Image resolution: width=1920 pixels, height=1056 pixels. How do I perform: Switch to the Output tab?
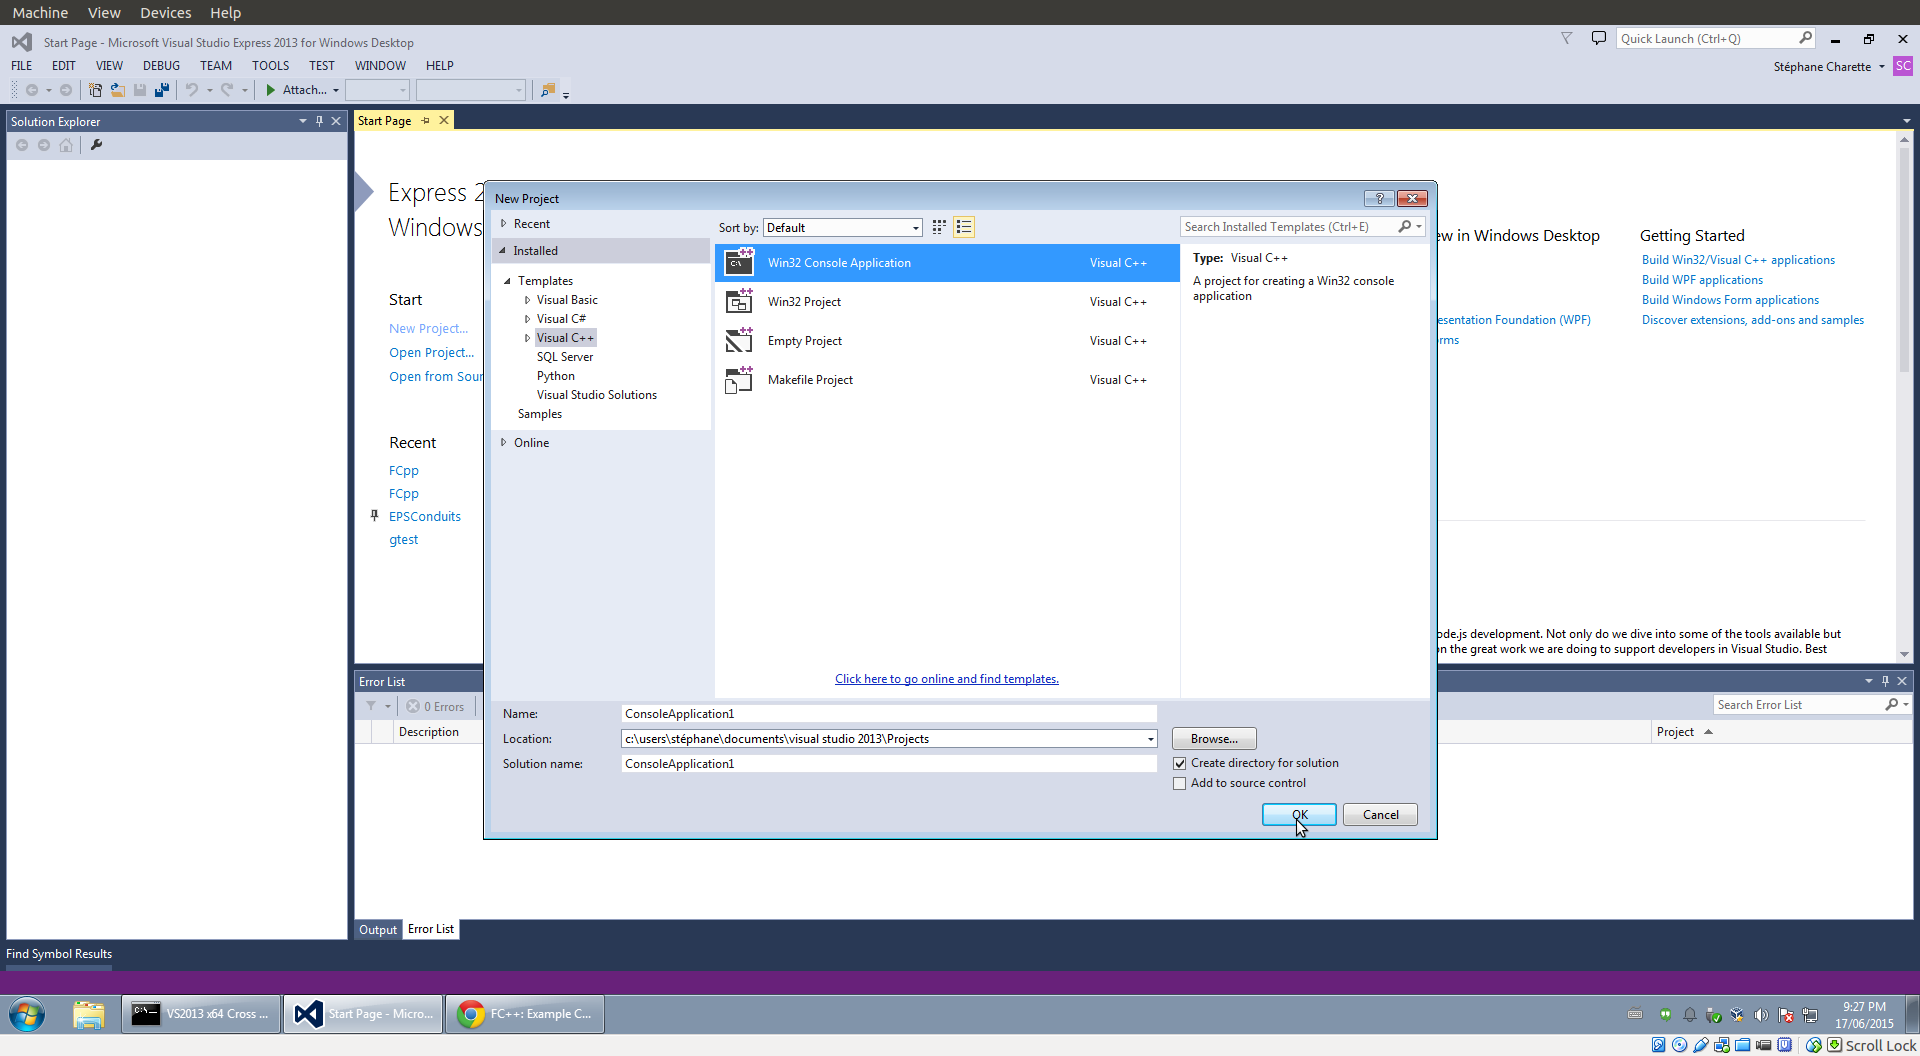point(378,929)
